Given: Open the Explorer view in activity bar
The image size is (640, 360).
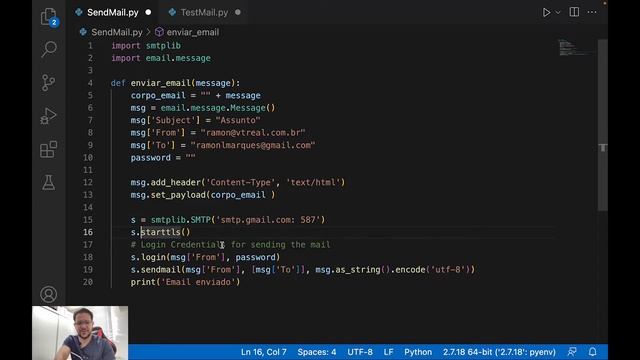Looking at the screenshot, I should click(49, 17).
